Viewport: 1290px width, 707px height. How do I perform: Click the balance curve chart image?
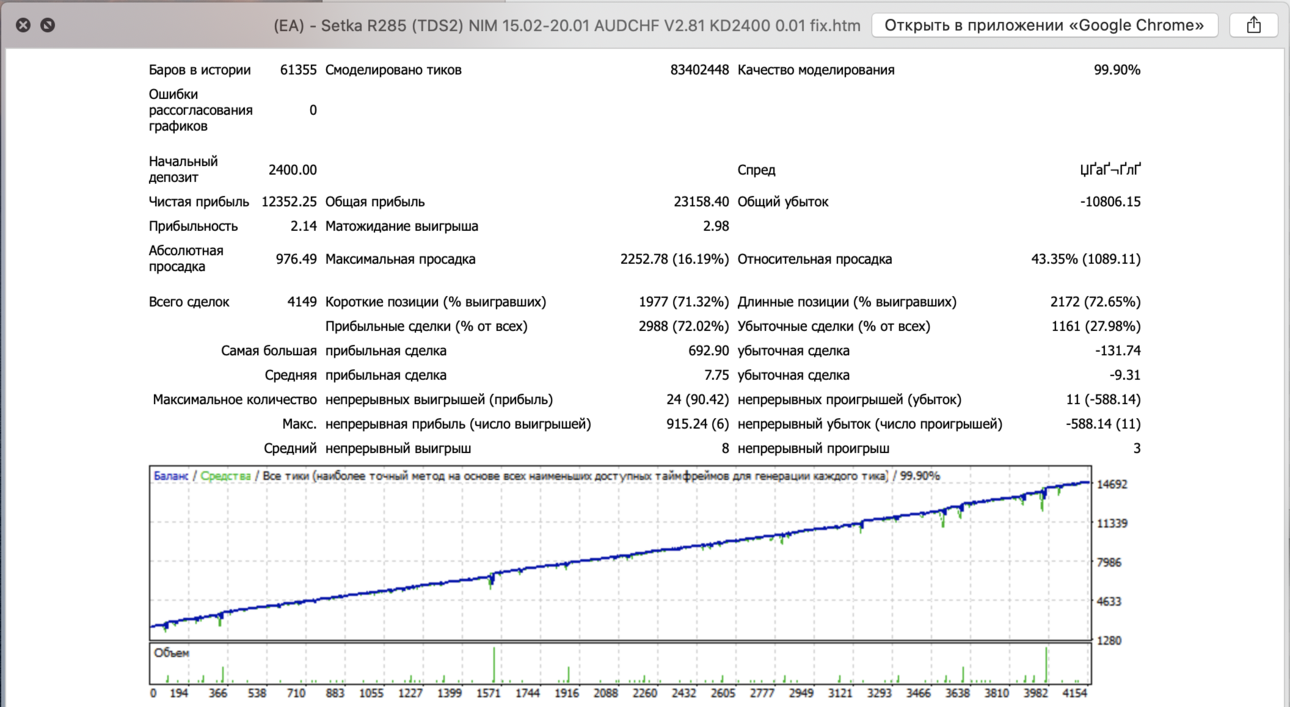pos(620,552)
